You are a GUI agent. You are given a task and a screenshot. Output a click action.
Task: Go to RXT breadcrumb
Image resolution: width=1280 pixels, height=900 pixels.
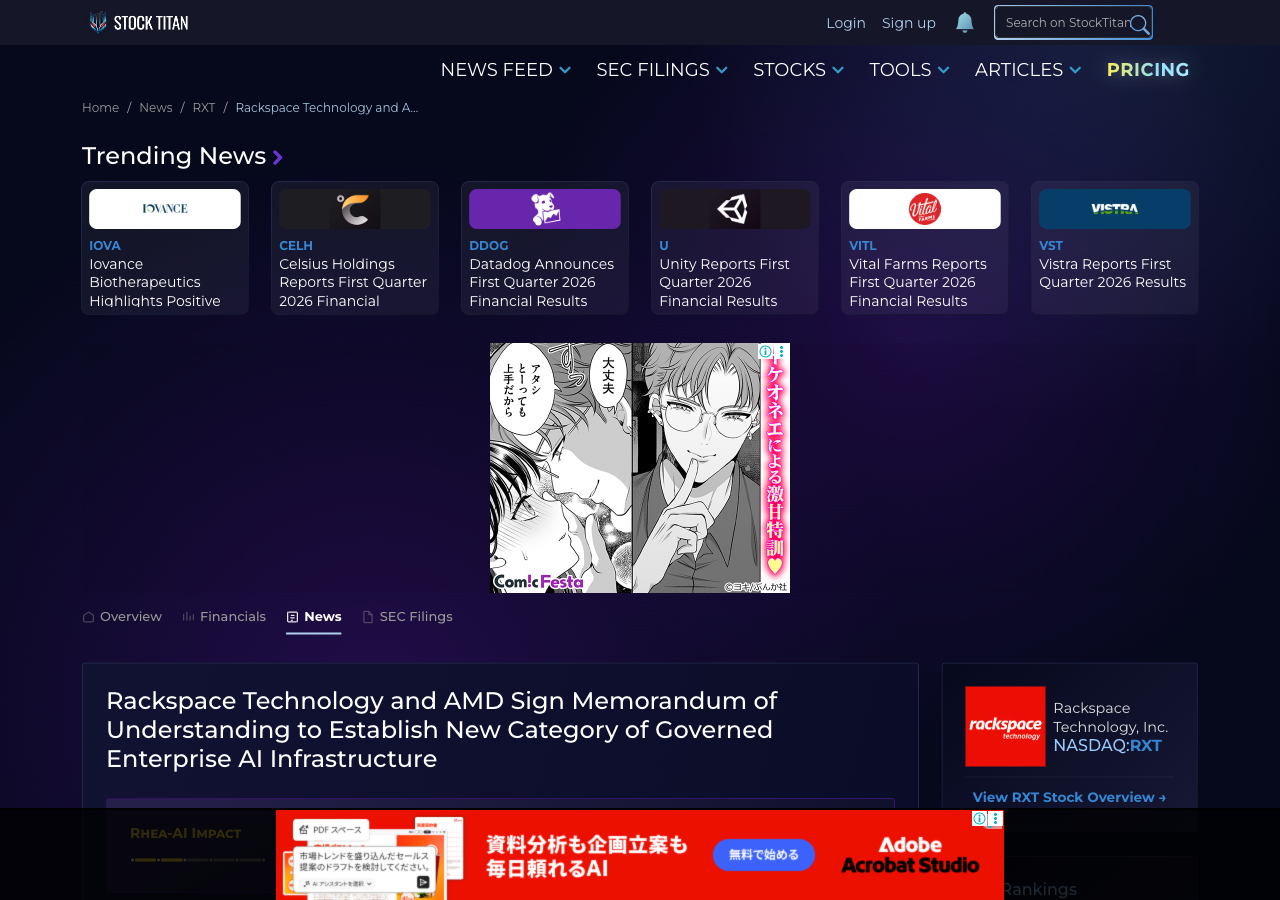[204, 108]
